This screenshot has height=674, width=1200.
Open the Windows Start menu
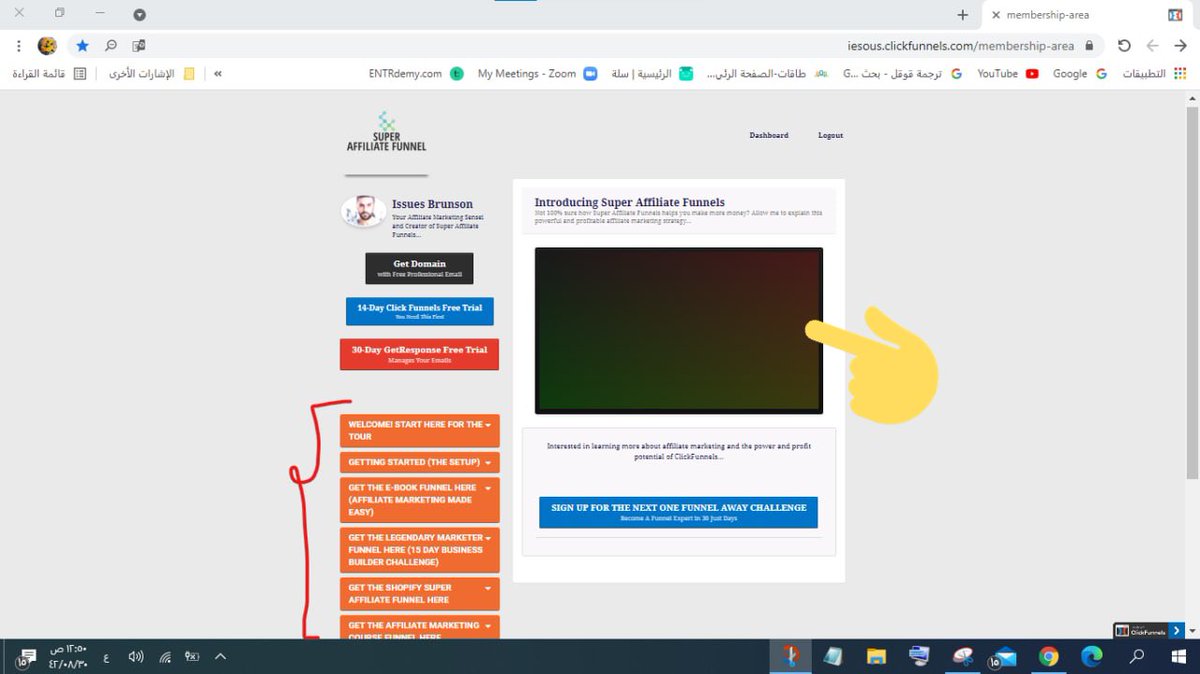click(1180, 656)
